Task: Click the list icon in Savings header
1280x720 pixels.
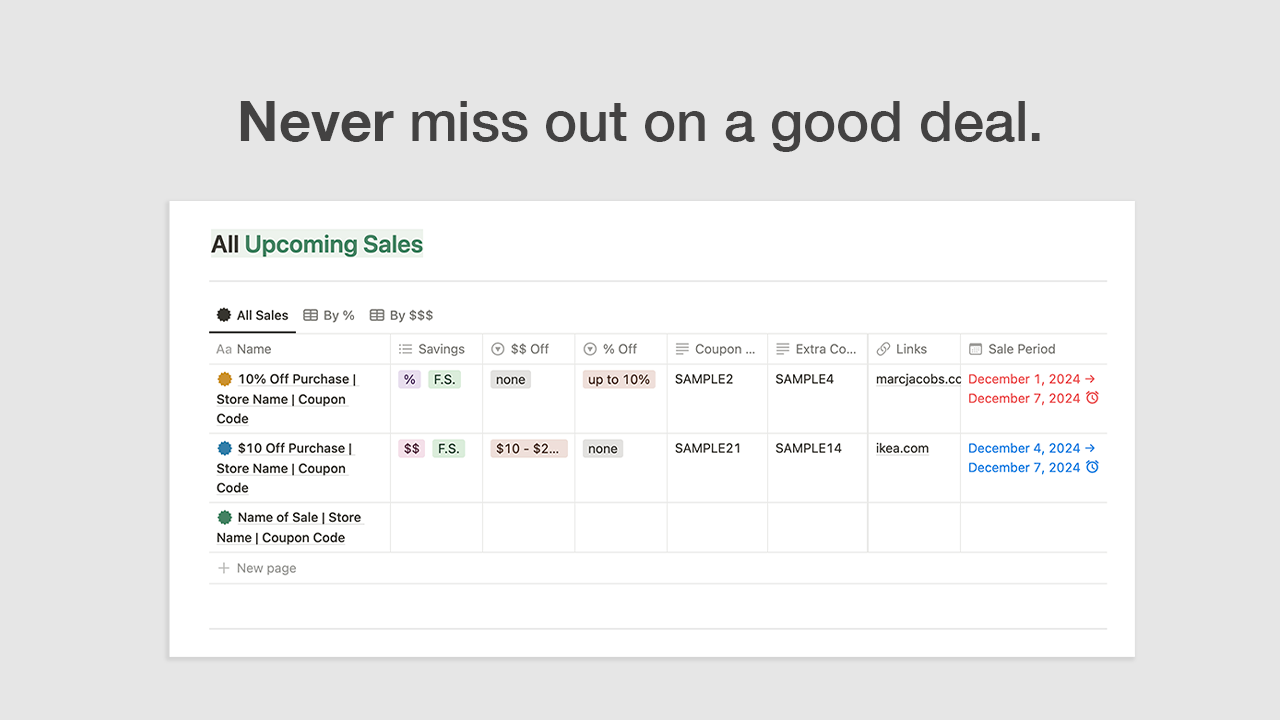Action: pos(405,349)
